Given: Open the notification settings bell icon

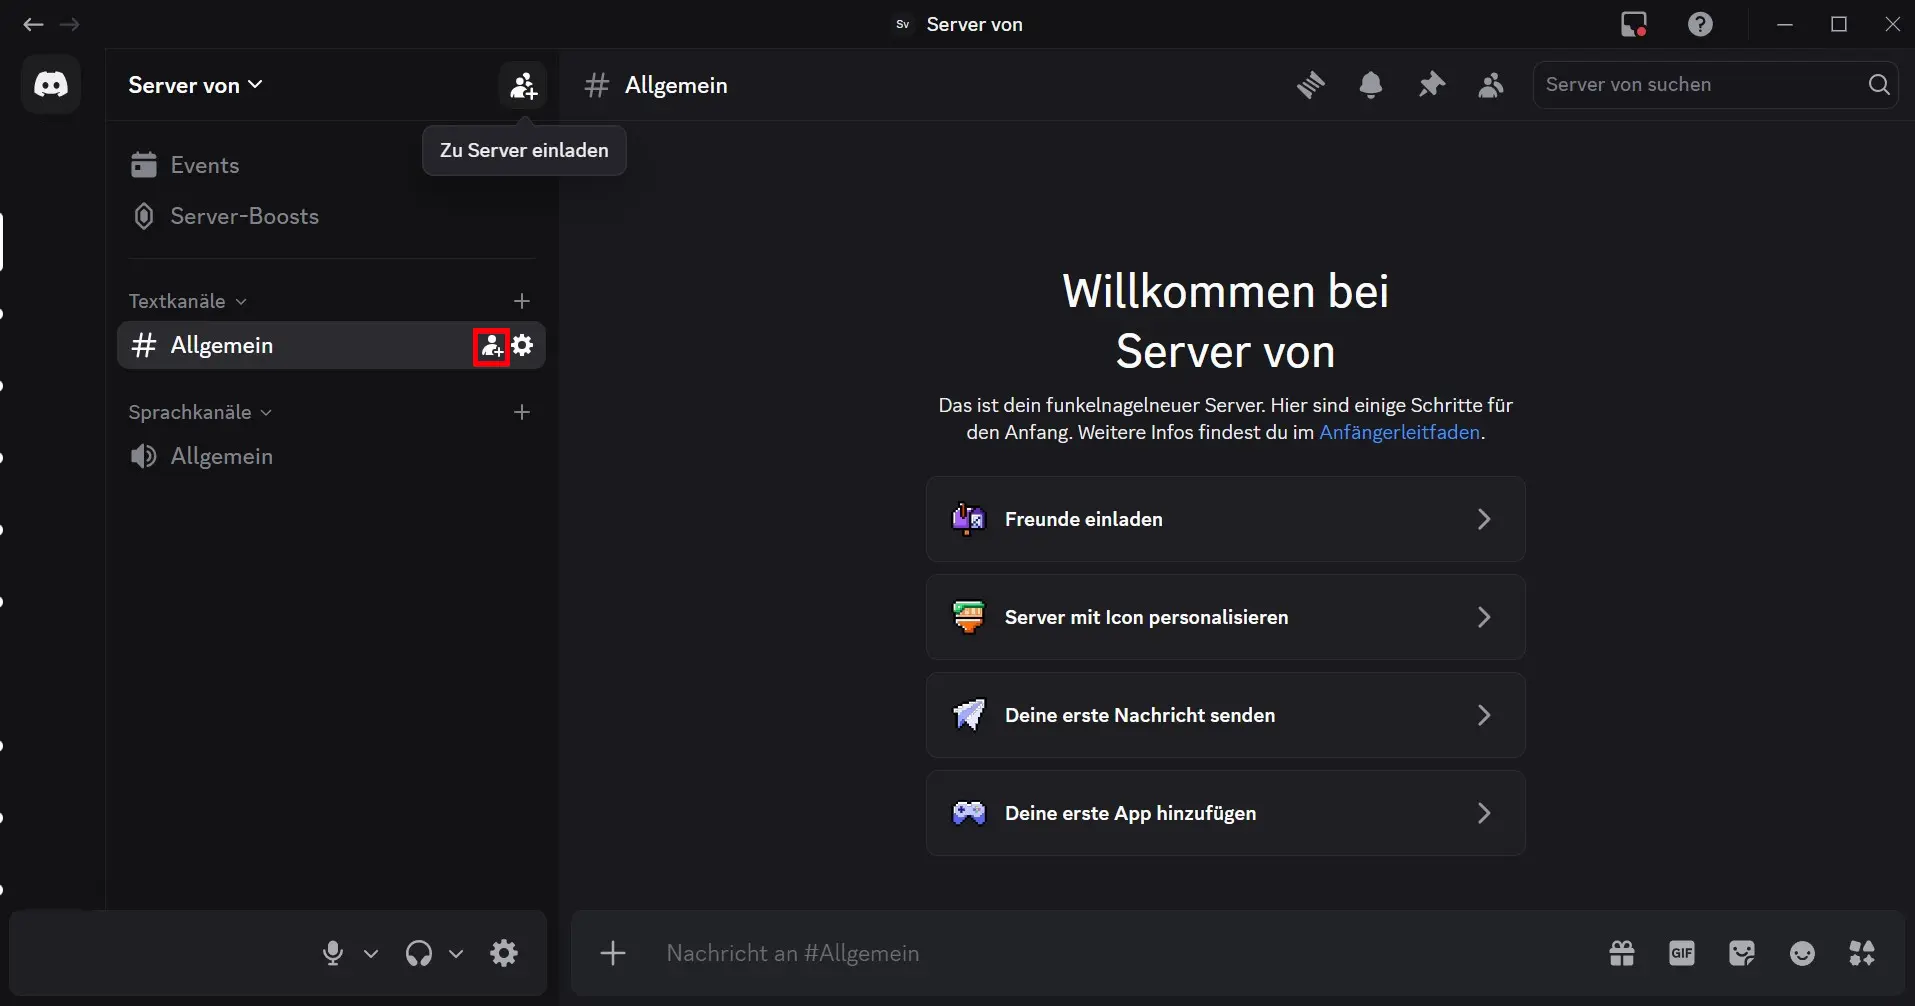Looking at the screenshot, I should point(1371,85).
